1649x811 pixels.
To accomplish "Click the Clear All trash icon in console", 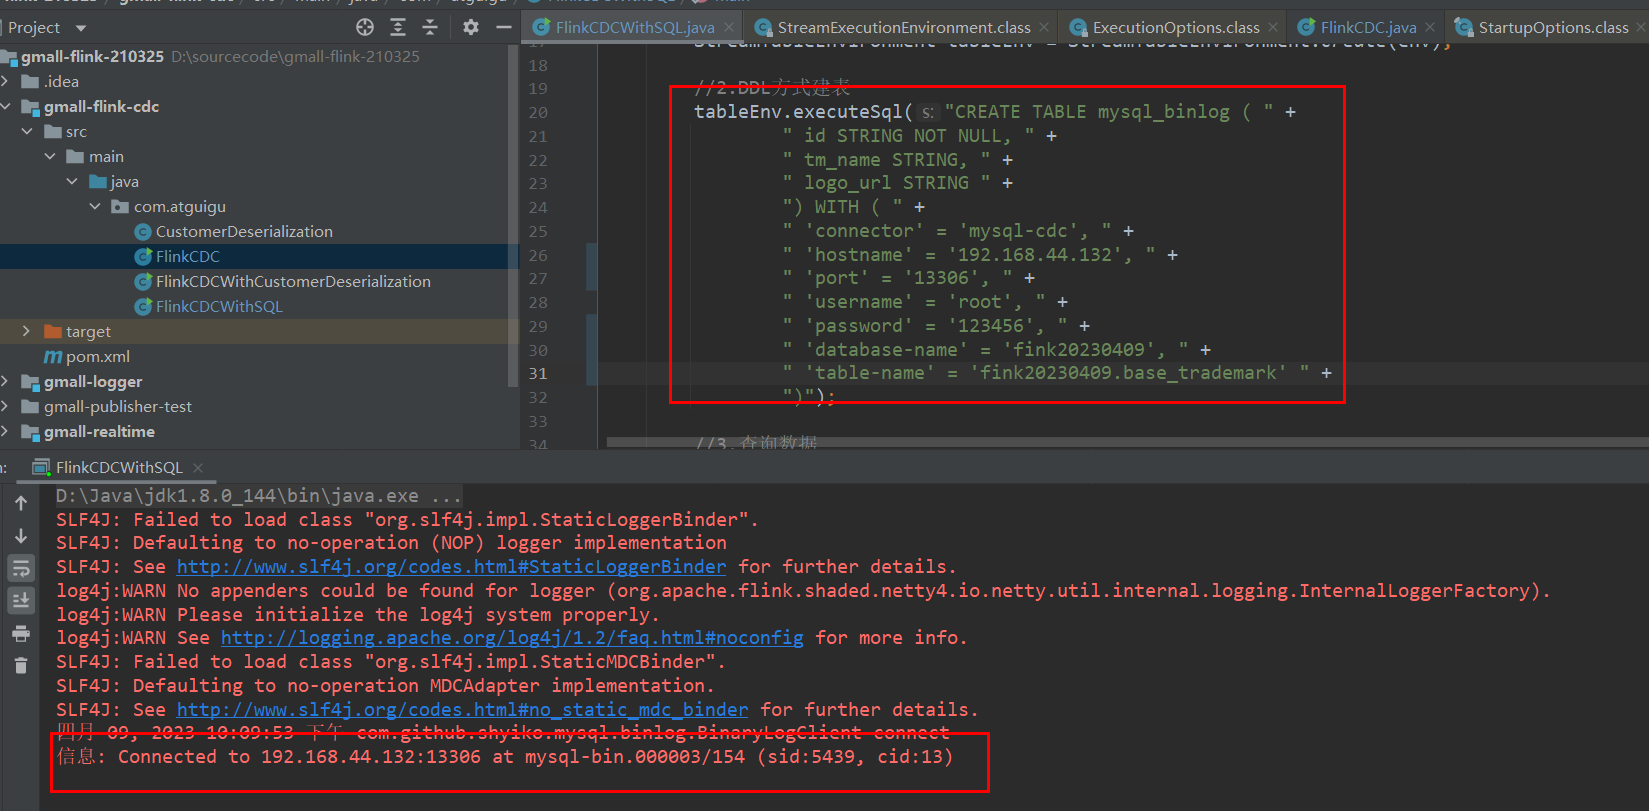I will (21, 665).
